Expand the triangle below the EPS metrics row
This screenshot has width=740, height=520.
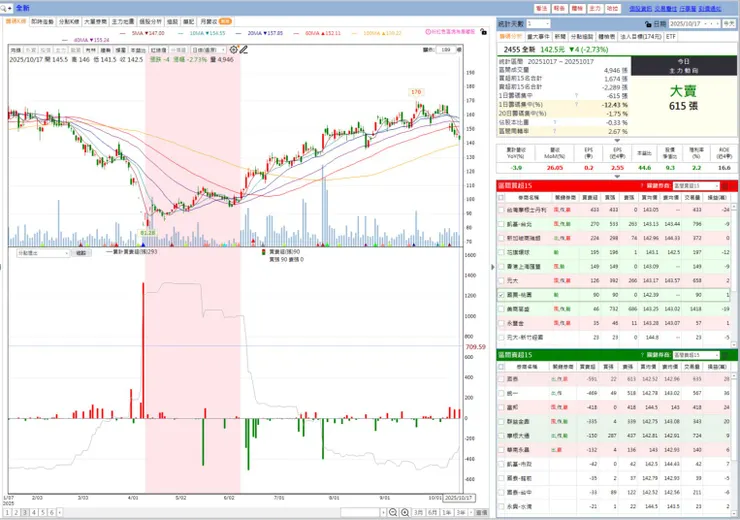click(x=617, y=176)
